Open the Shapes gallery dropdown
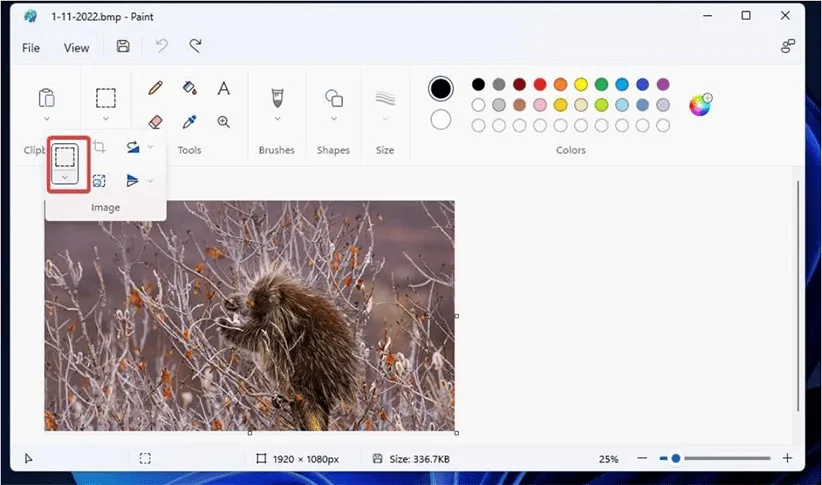822x485 pixels. 333,118
